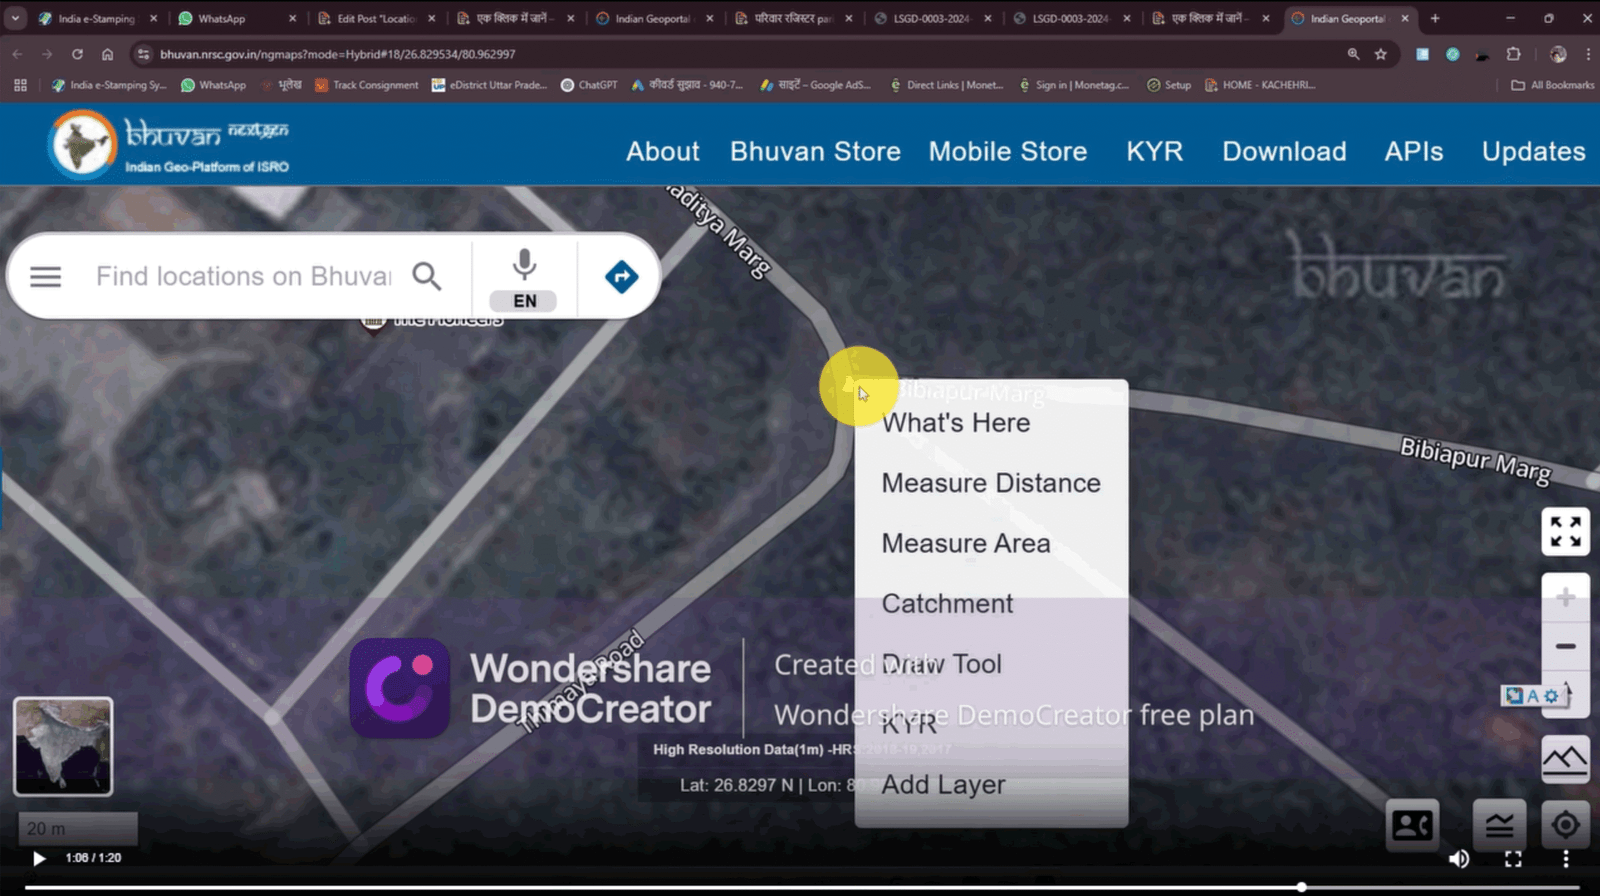Open the Track Consignment bookmark

coord(367,85)
